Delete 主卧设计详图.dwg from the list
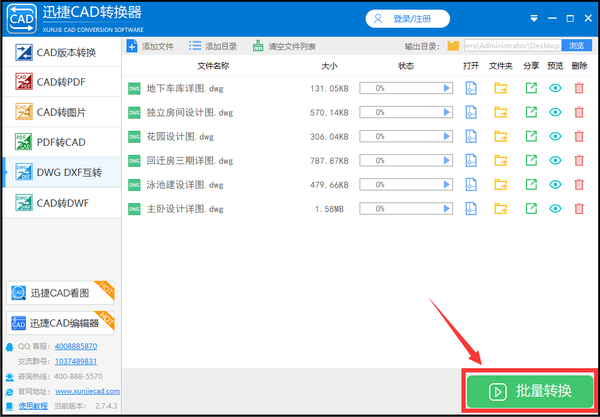600x417 pixels. point(579,209)
